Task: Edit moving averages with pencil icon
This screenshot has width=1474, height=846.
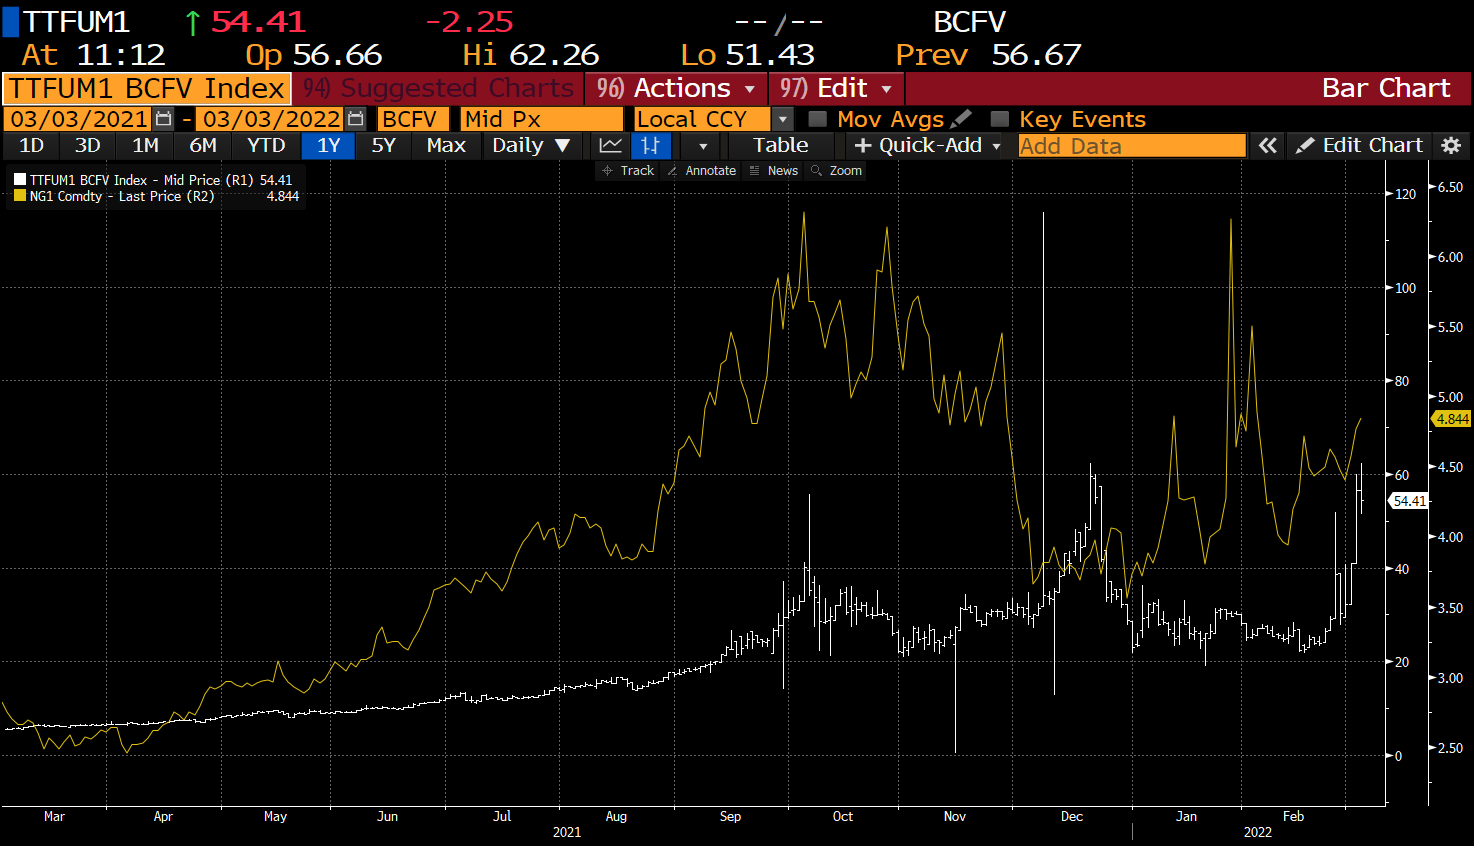Action: point(962,119)
